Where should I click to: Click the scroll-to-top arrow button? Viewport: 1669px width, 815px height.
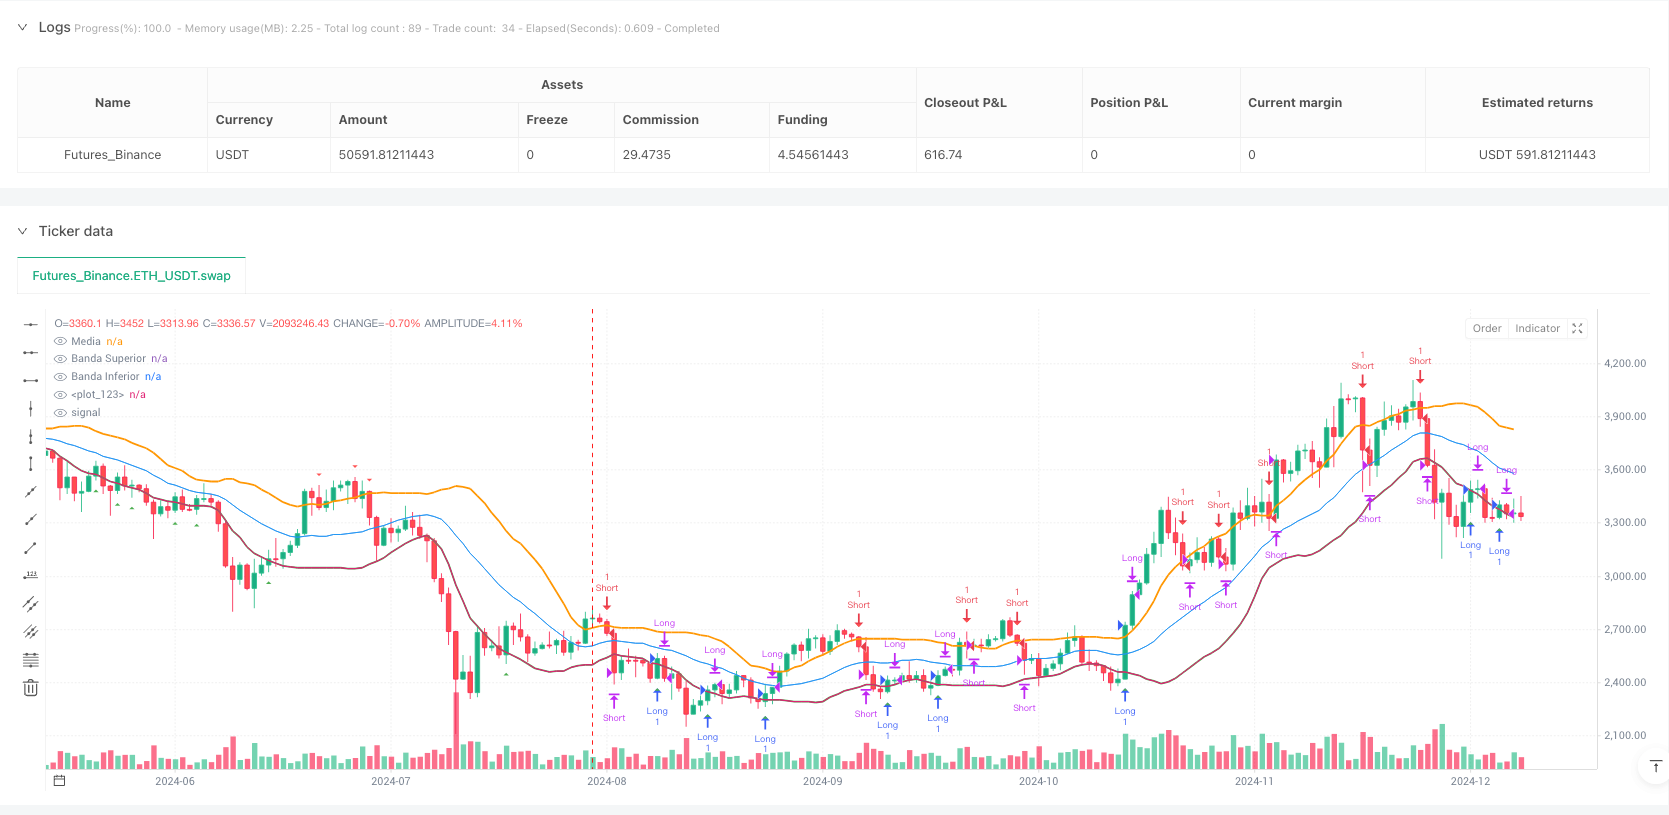pos(1655,767)
